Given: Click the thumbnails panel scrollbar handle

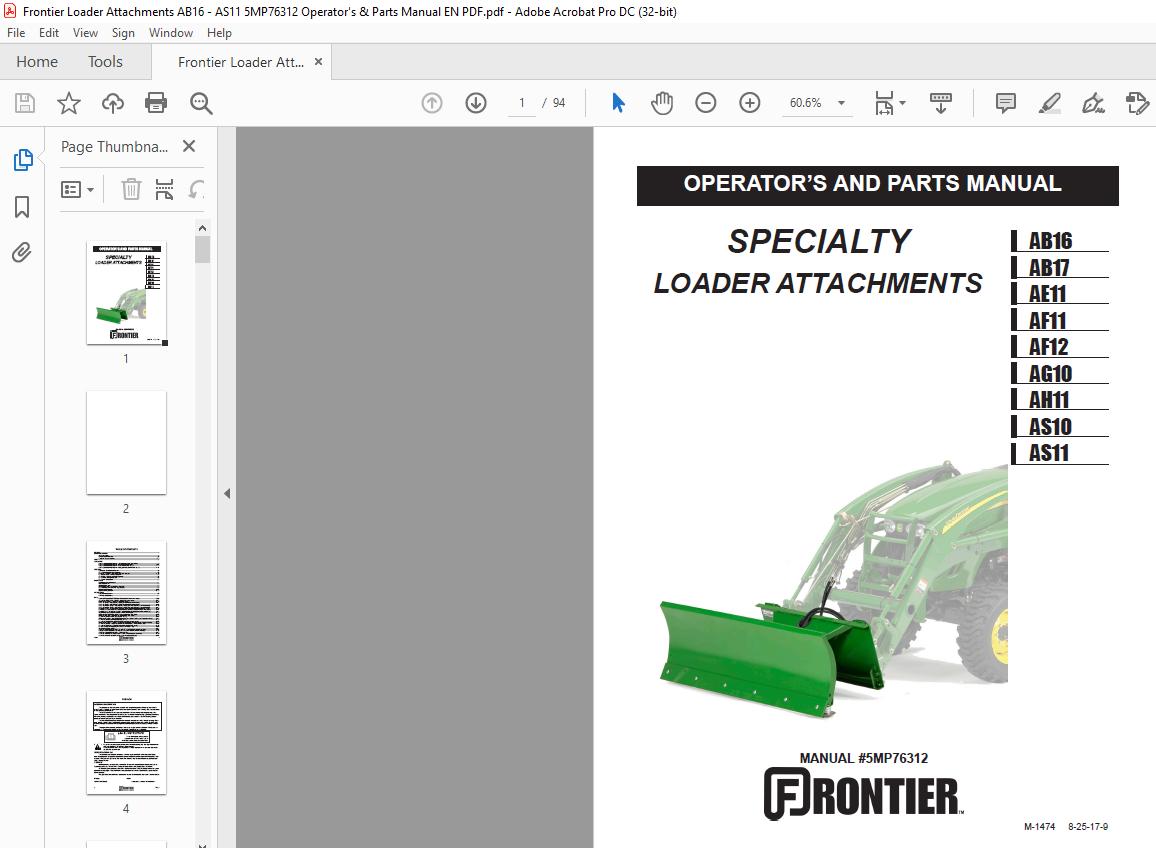Looking at the screenshot, I should [x=202, y=249].
